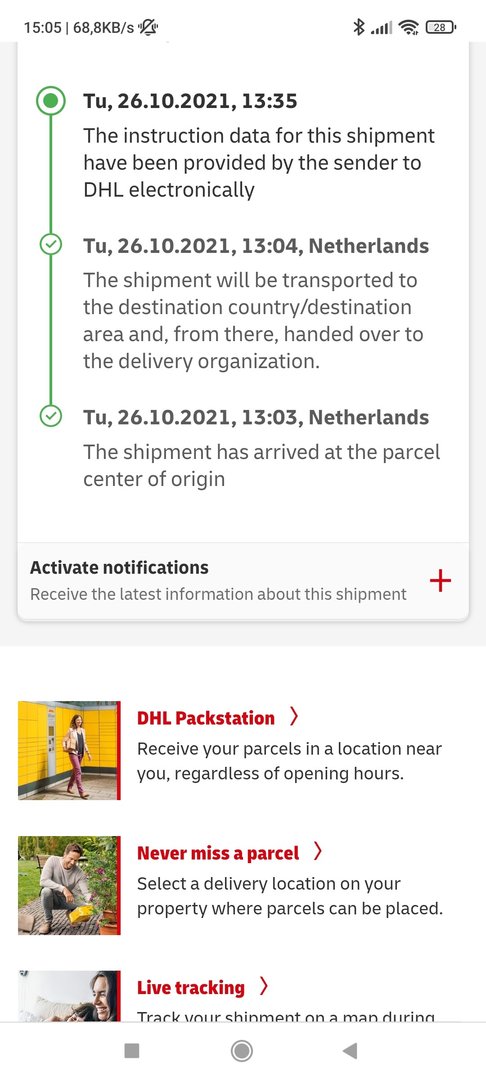486x1080 pixels.
Task: Open the Live tracking chevron arrow
Action: tap(264, 987)
